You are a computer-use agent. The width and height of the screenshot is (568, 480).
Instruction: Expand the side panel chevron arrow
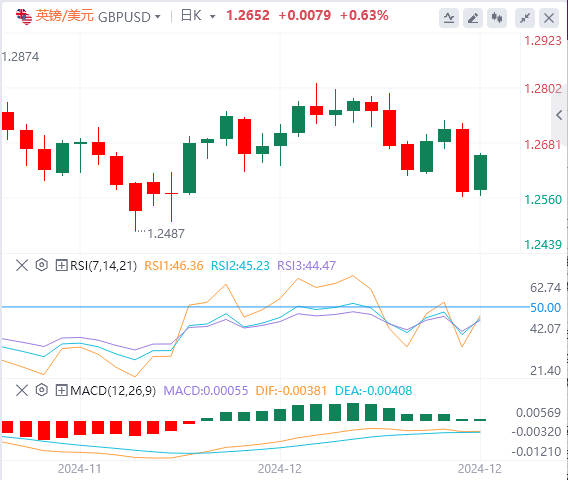[x=559, y=115]
